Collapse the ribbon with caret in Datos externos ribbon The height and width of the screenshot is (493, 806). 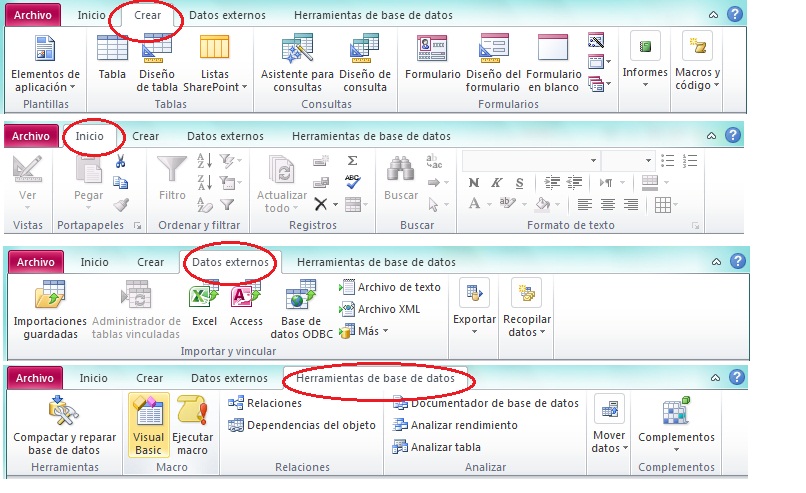pyautogui.click(x=716, y=262)
